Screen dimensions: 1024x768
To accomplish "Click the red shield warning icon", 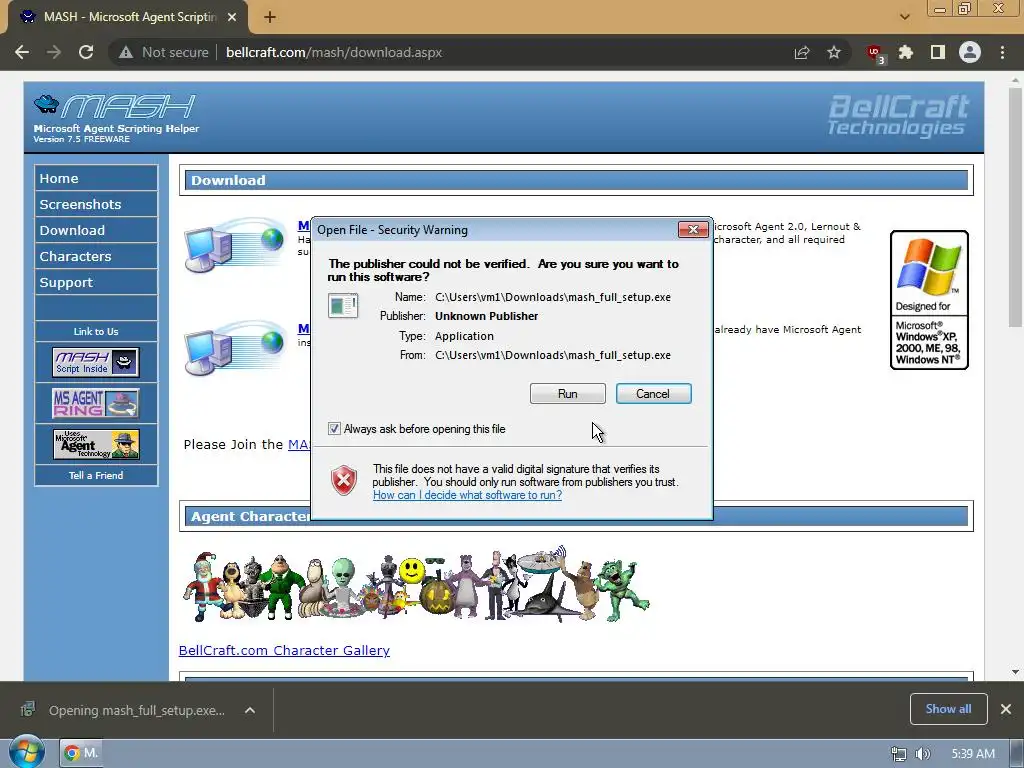I will tap(344, 481).
